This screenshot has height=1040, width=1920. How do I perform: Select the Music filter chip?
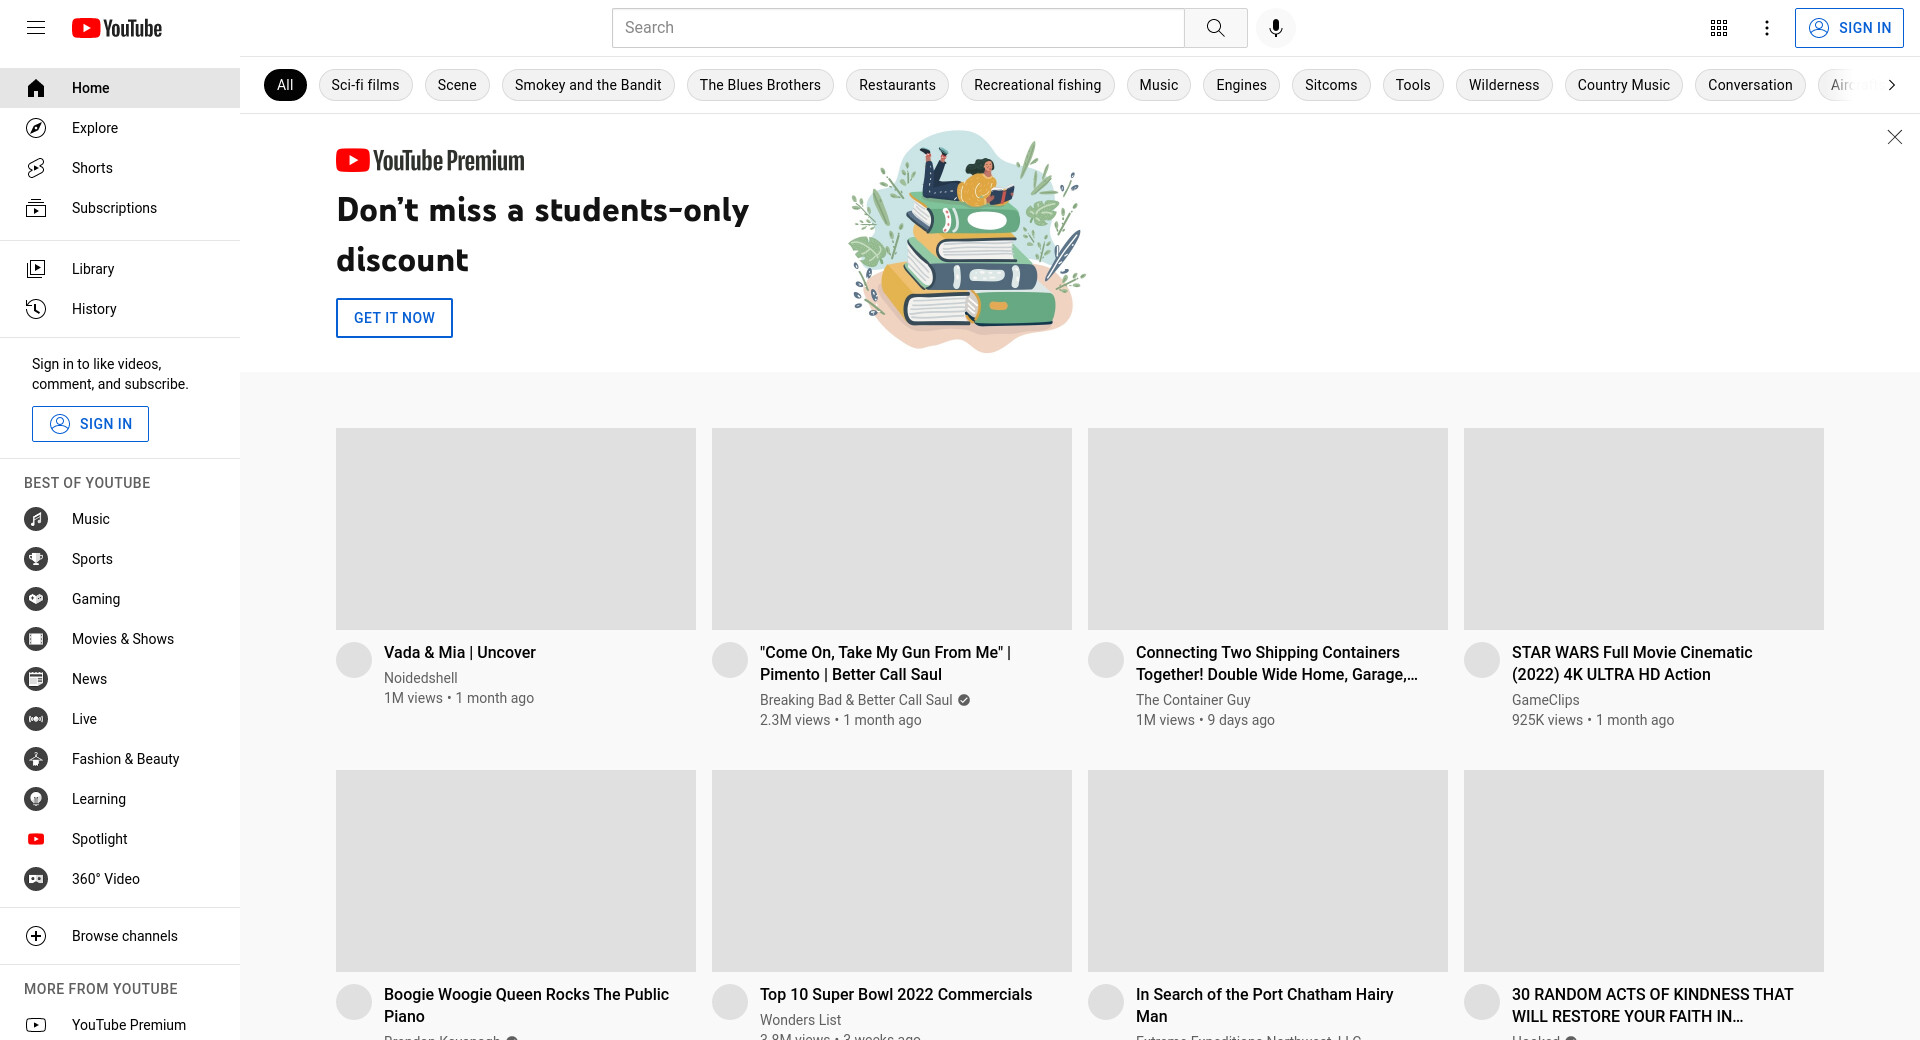pos(1159,85)
